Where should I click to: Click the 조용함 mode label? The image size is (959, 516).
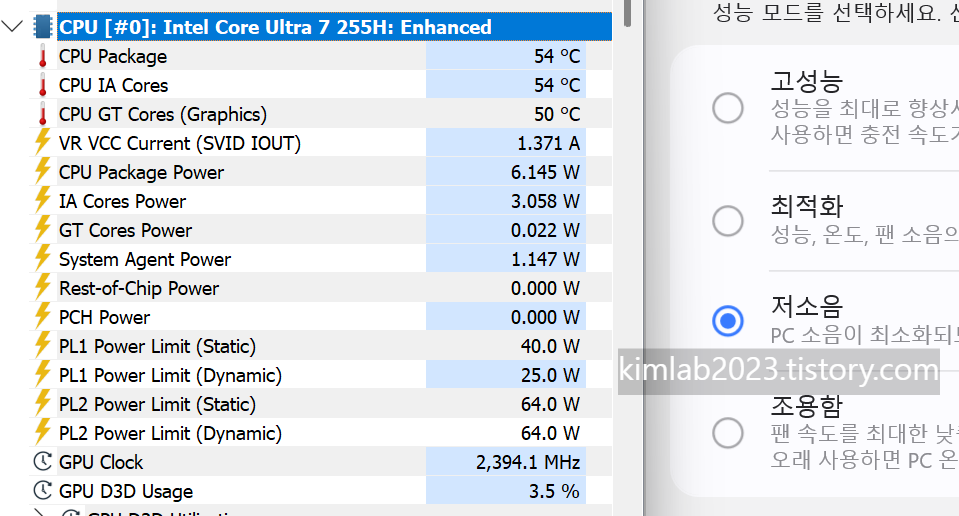tap(807, 407)
